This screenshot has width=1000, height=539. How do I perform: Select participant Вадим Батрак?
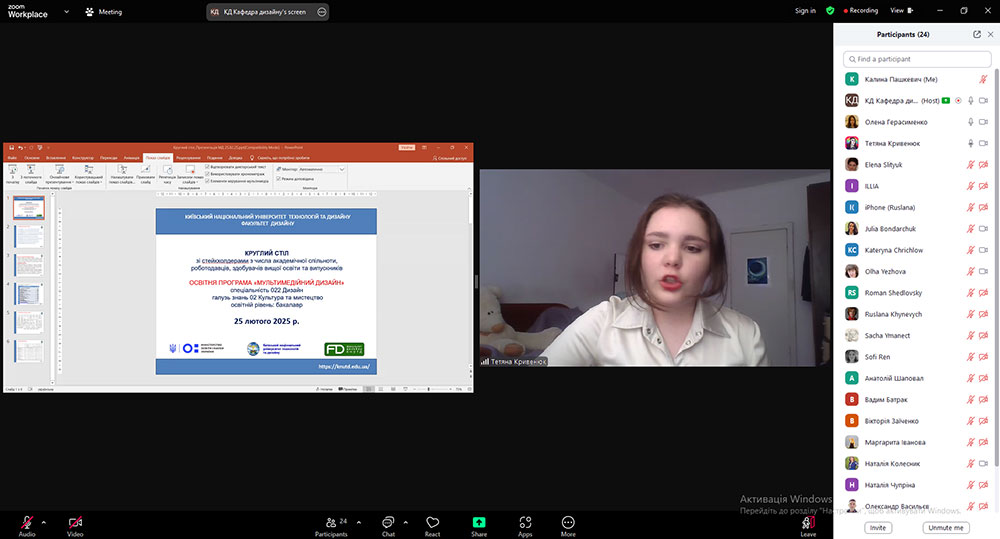click(917, 399)
